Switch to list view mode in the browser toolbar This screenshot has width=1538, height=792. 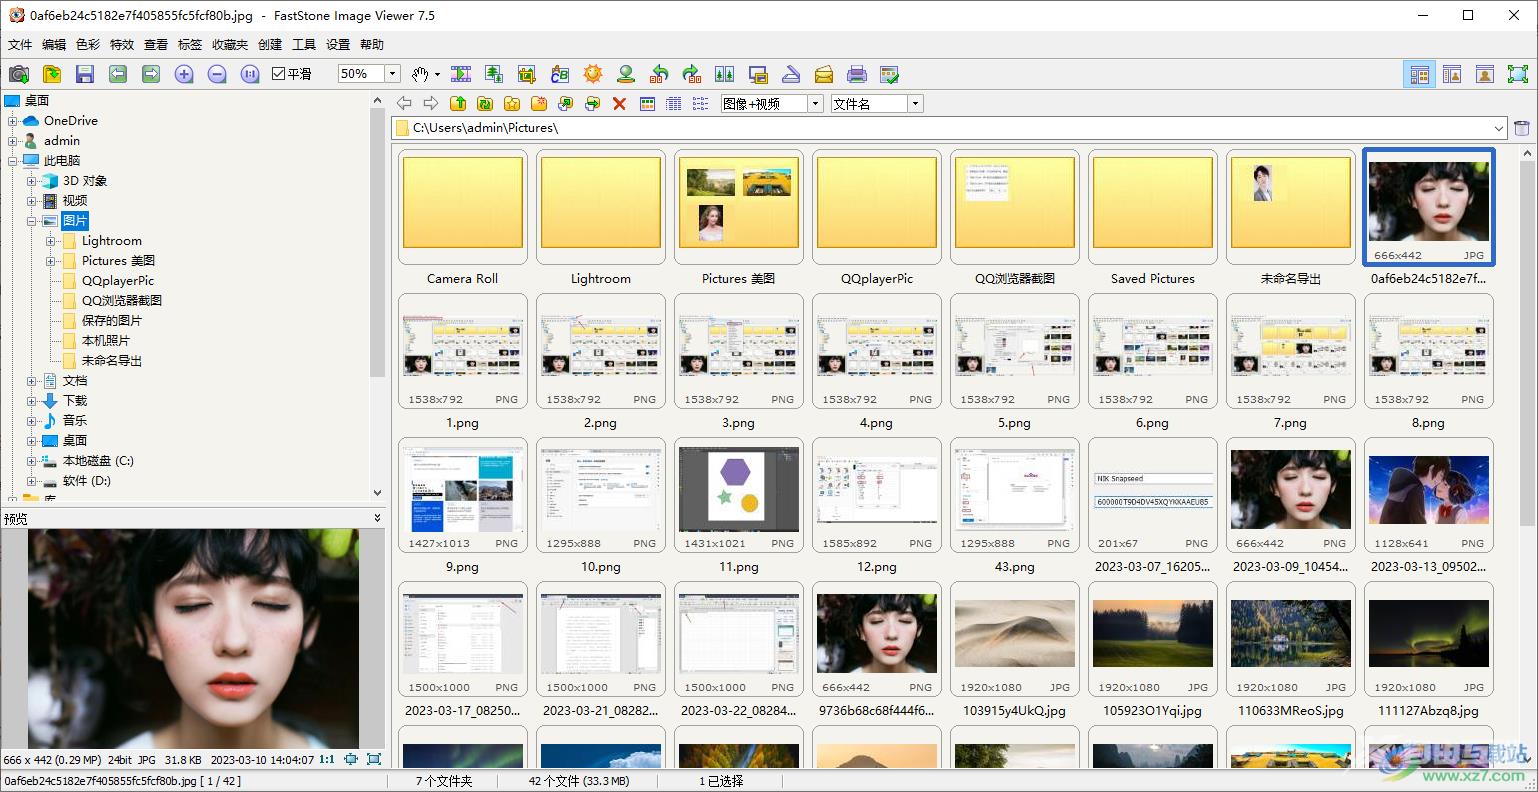[x=701, y=103]
